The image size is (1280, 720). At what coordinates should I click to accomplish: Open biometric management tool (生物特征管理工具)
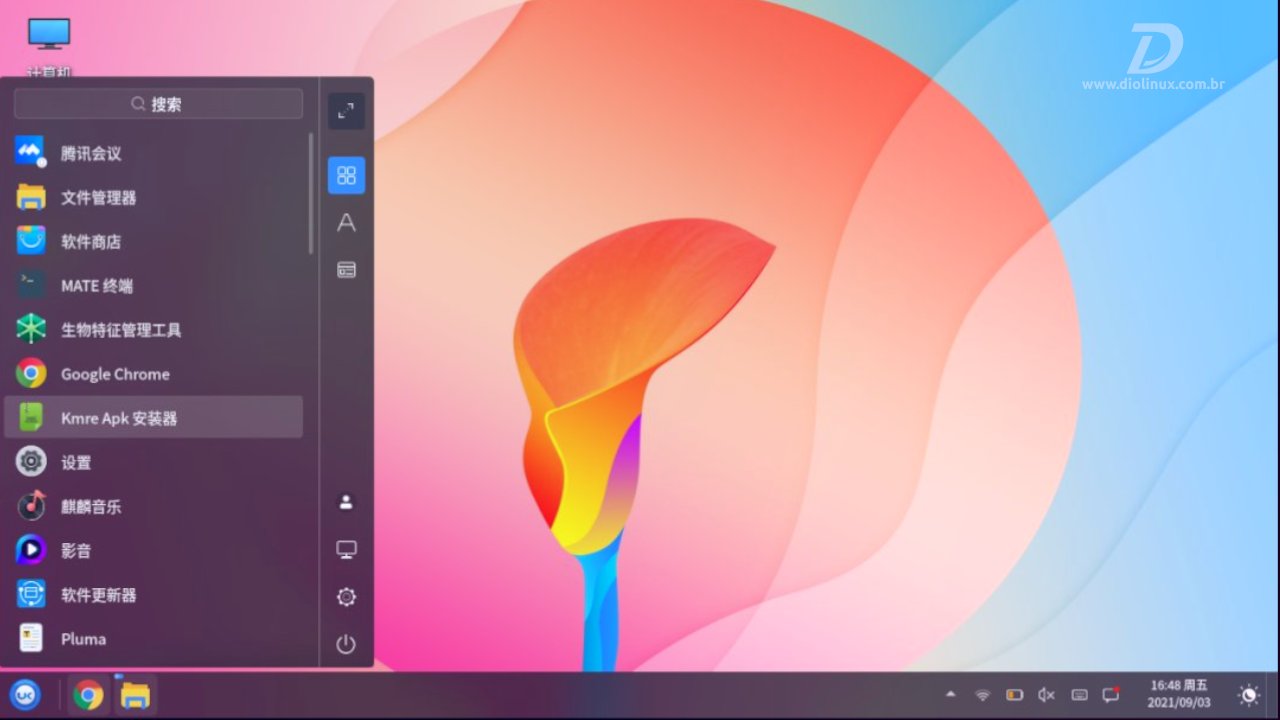tap(154, 329)
